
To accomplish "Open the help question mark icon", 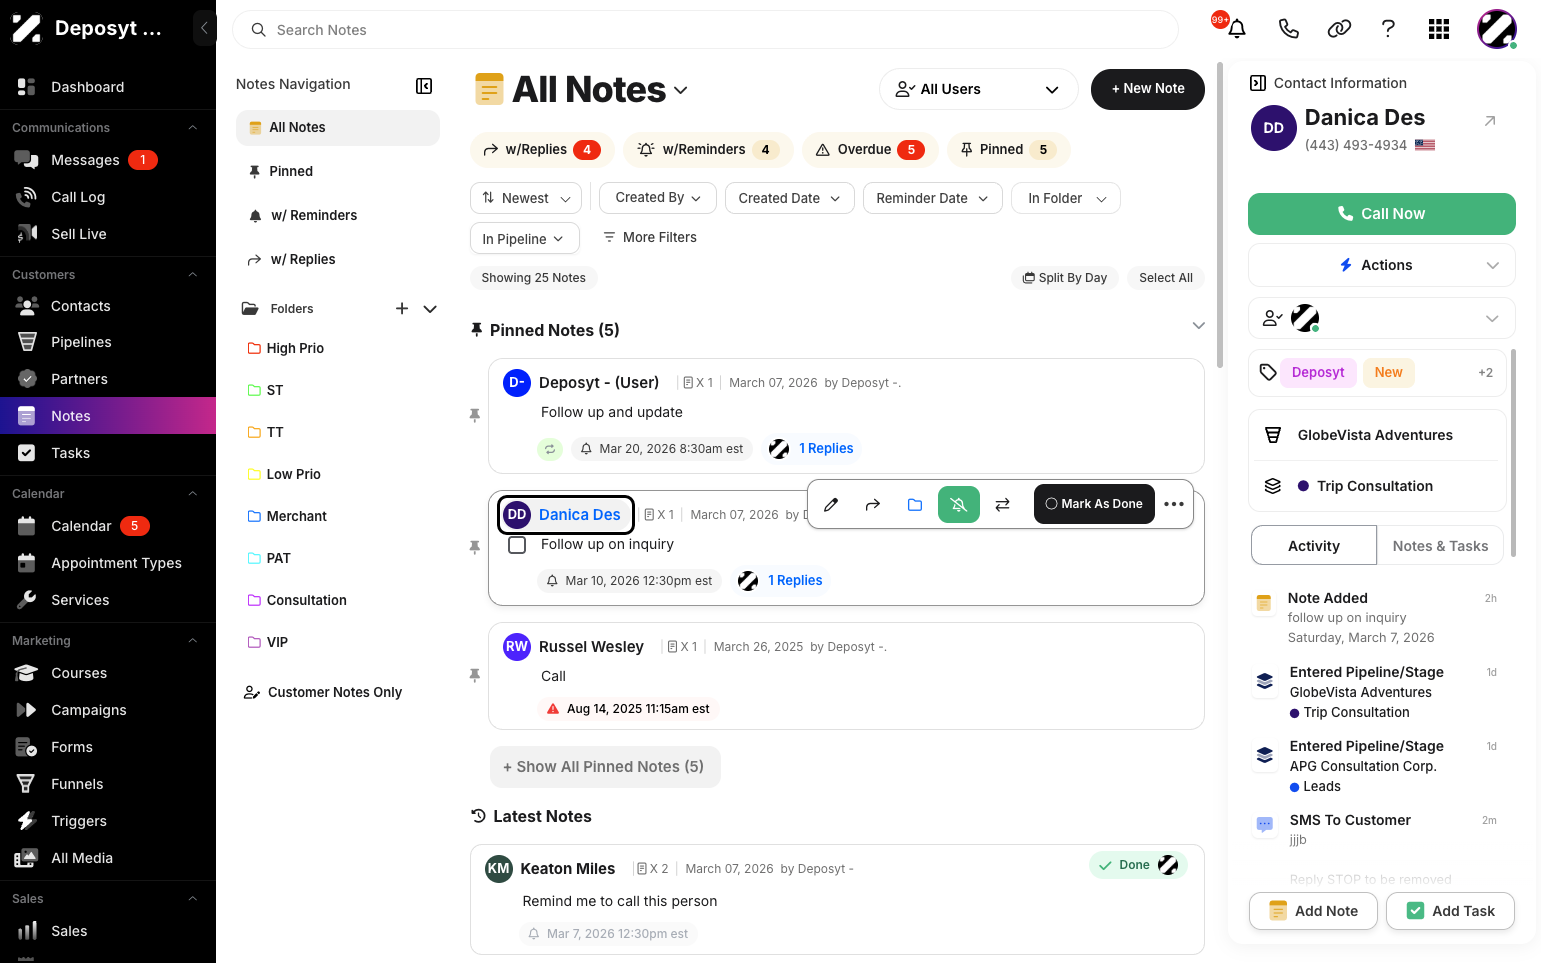I will click(x=1388, y=29).
